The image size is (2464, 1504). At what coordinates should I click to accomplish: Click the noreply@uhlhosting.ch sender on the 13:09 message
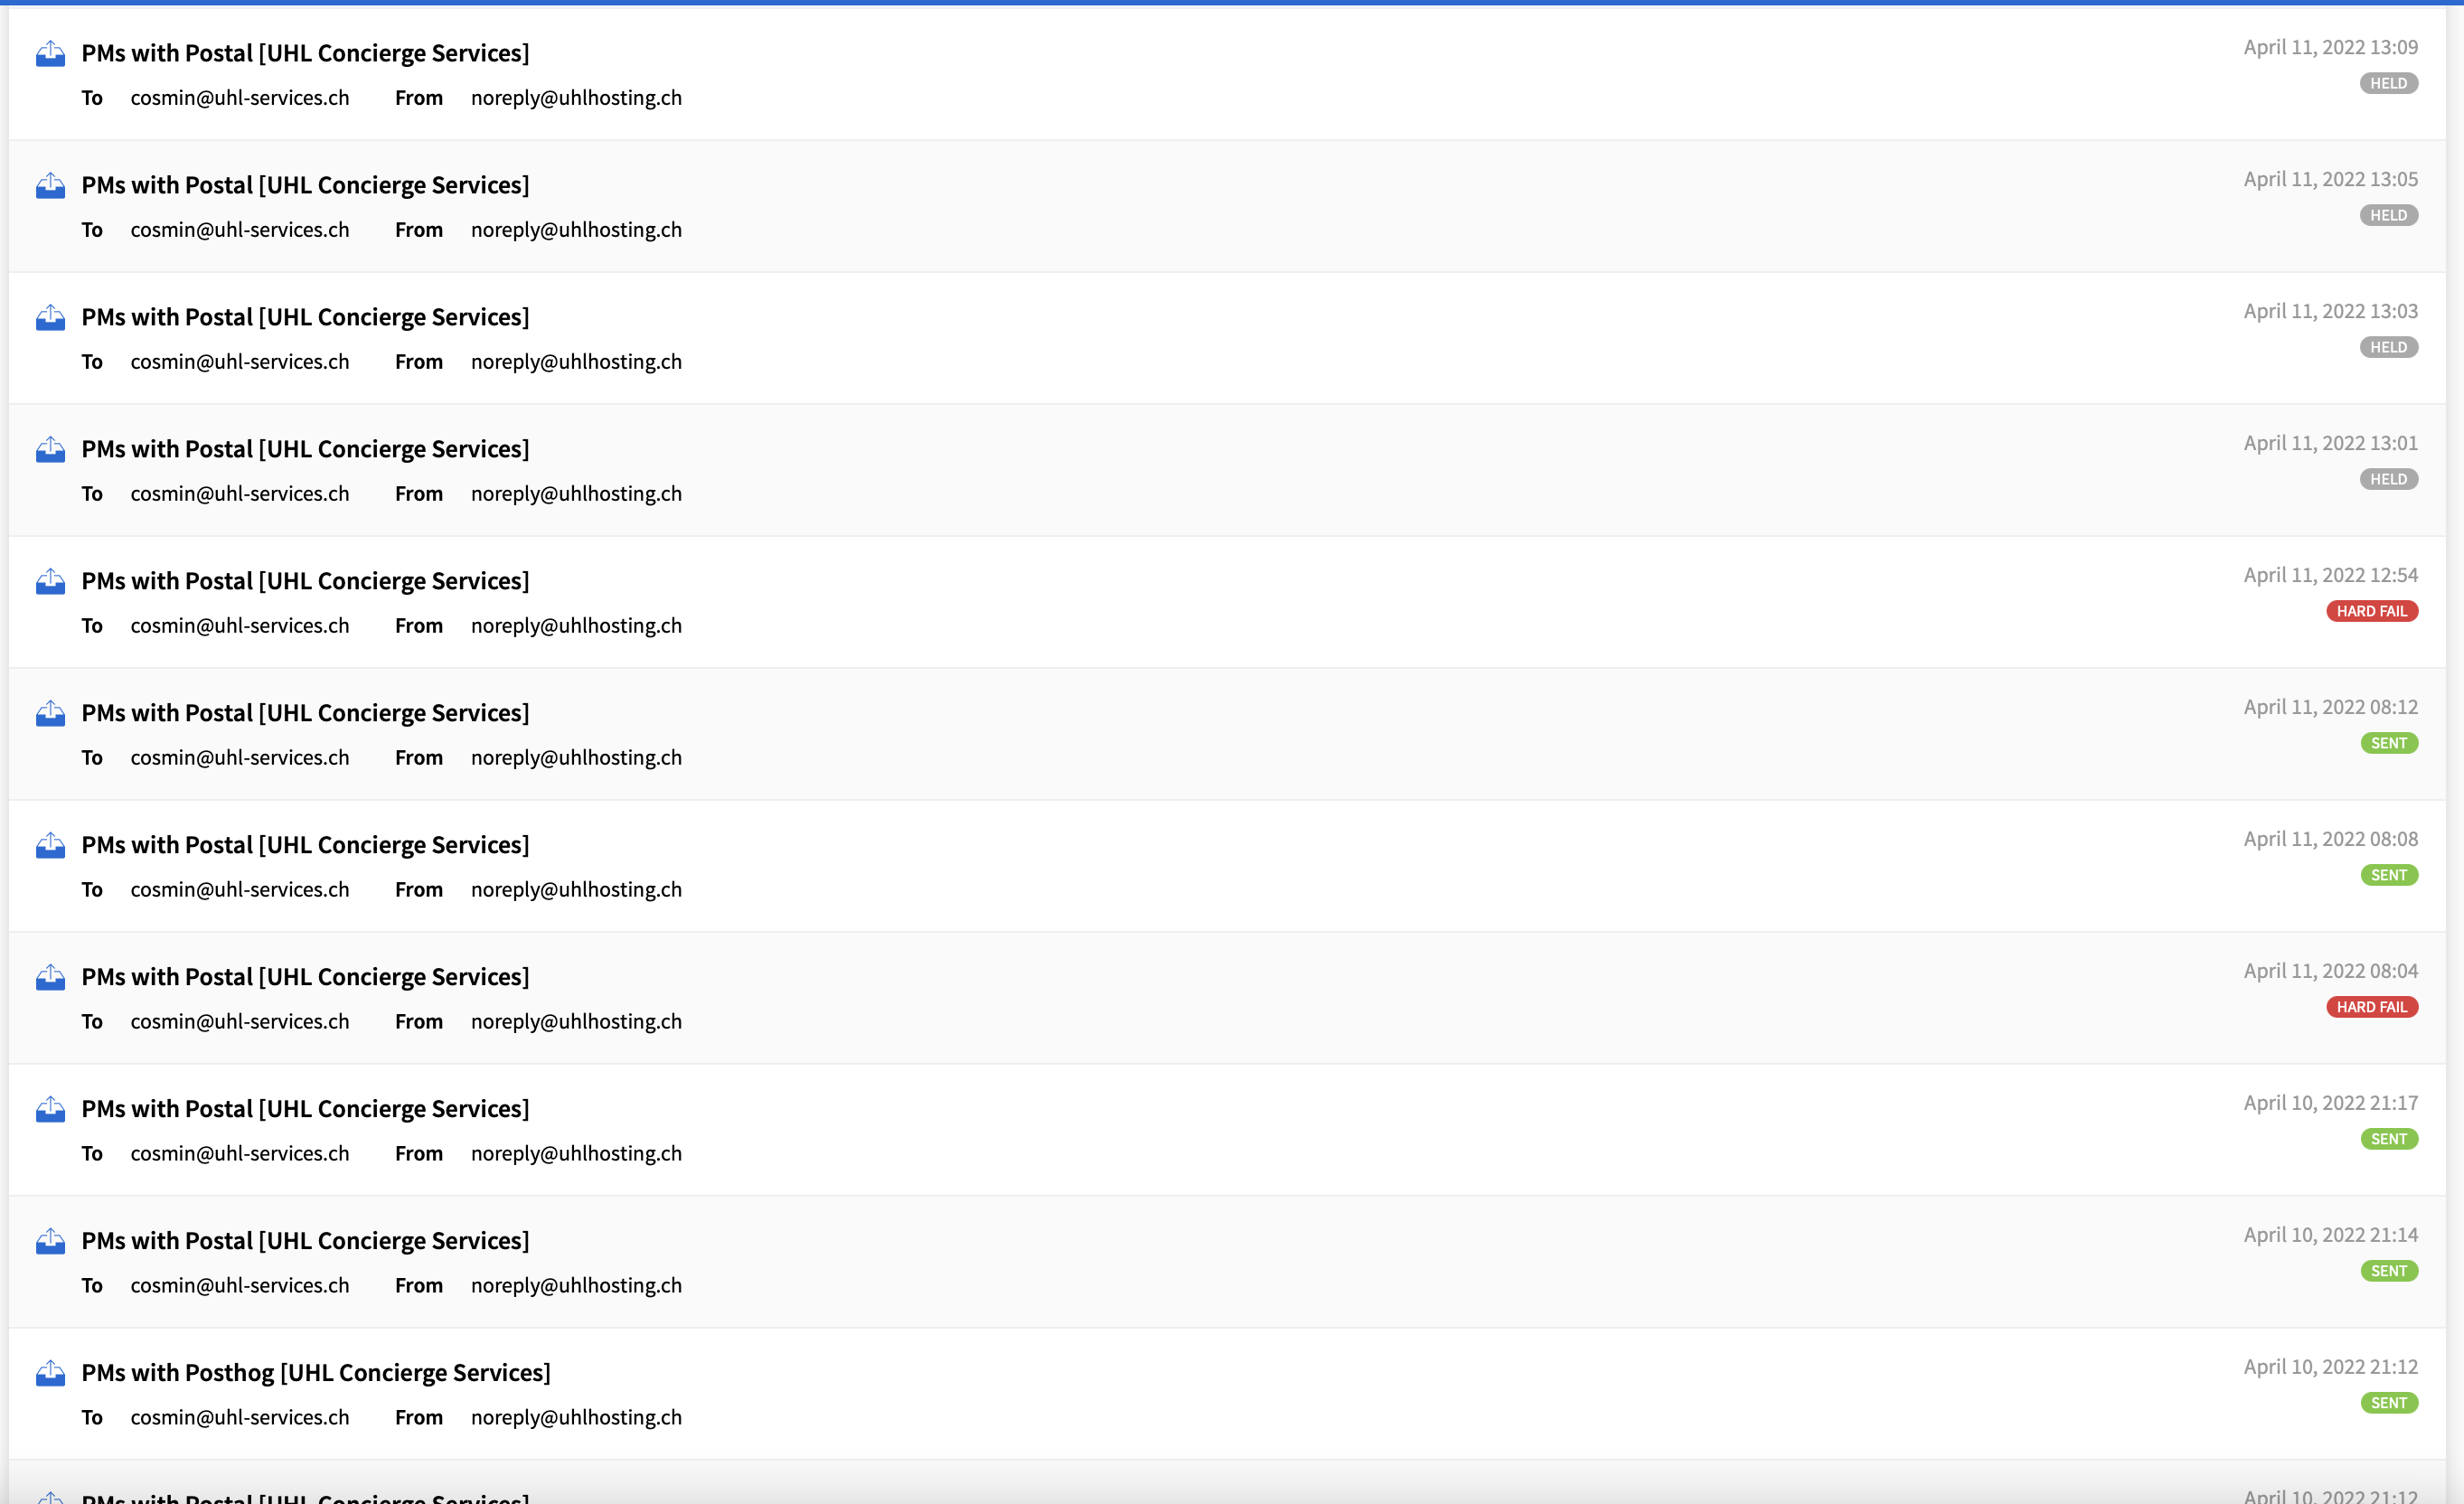[x=575, y=97]
